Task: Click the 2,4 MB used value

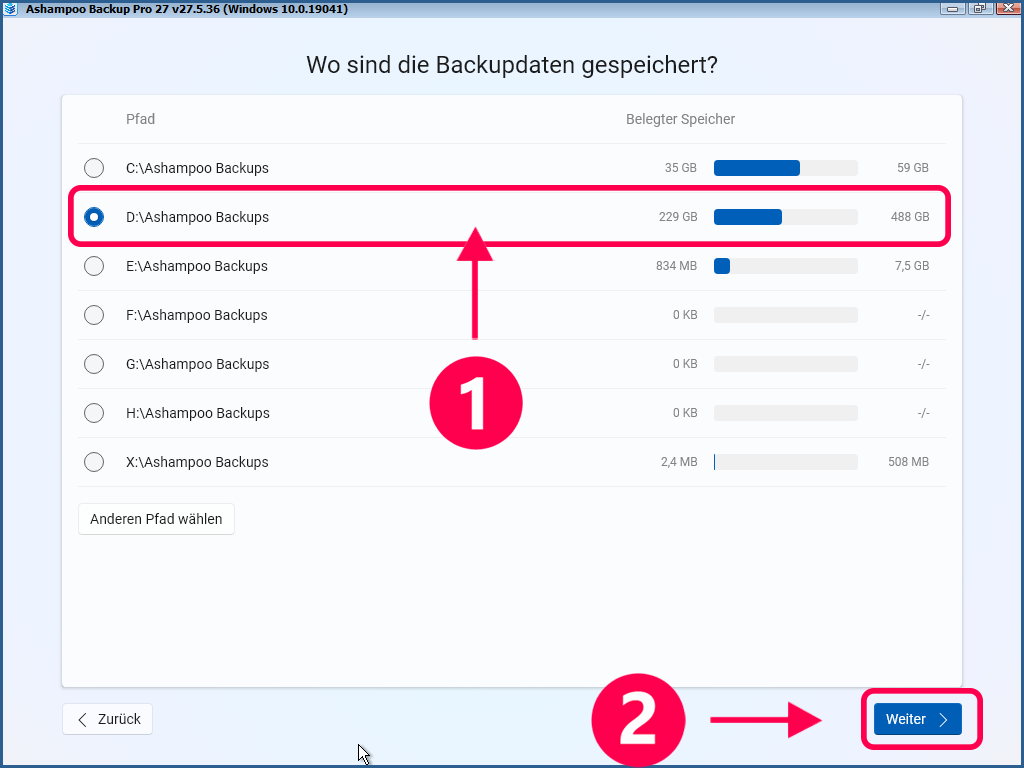Action: click(679, 462)
